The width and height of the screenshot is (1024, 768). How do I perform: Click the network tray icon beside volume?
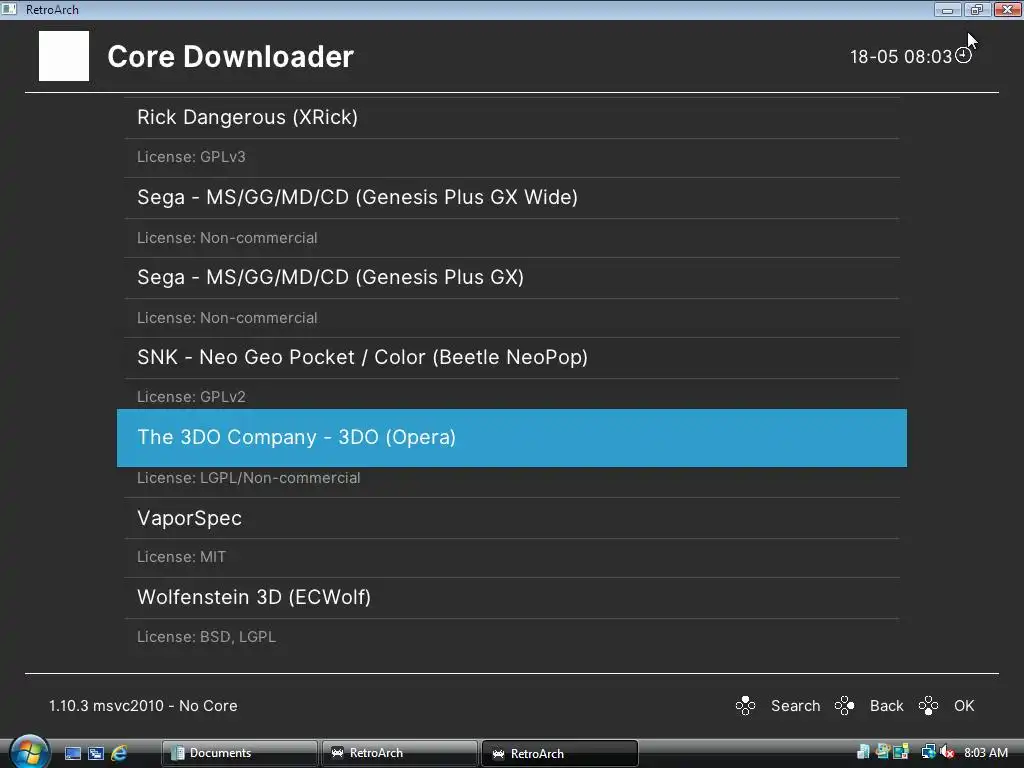coord(927,752)
